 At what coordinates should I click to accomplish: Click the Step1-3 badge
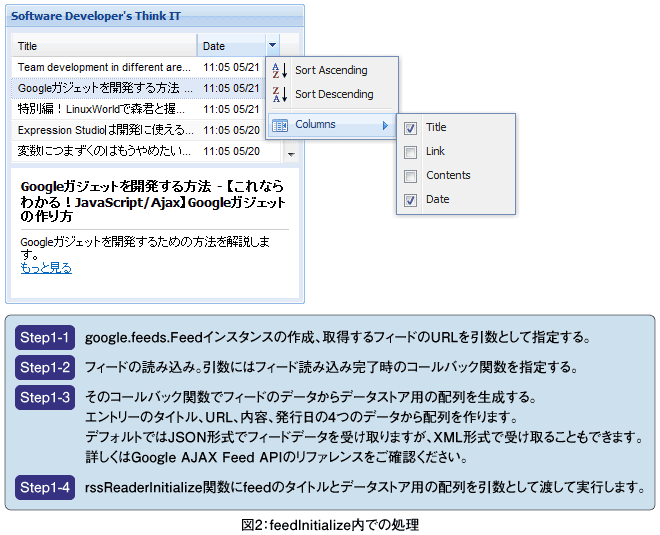(x=45, y=397)
